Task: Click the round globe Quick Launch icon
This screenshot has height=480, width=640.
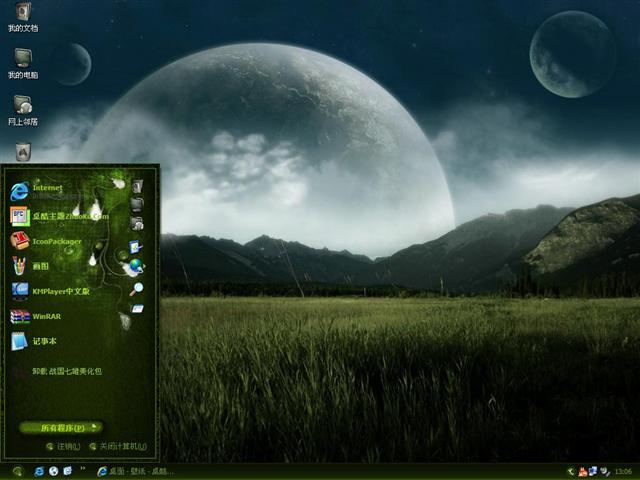Action: coord(53,471)
